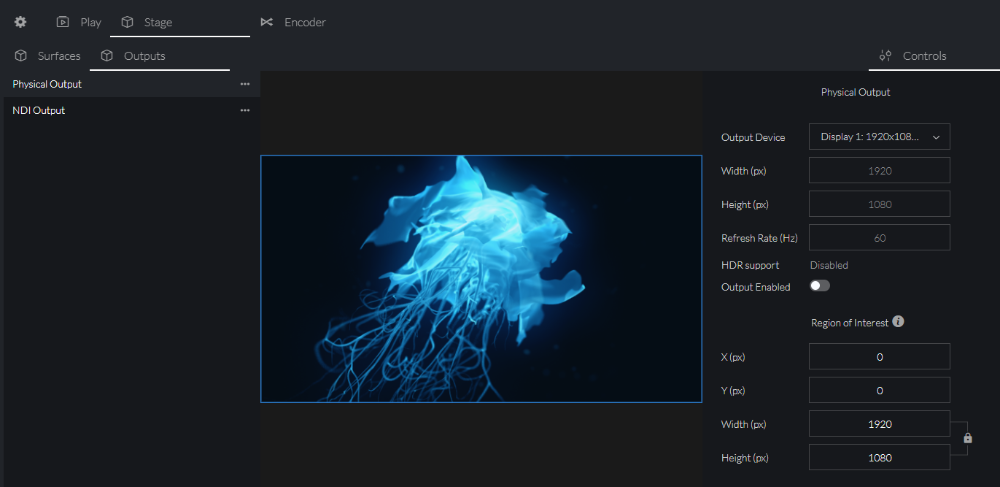The image size is (1000, 487).
Task: Click the Region of Interest X field
Action: (879, 357)
